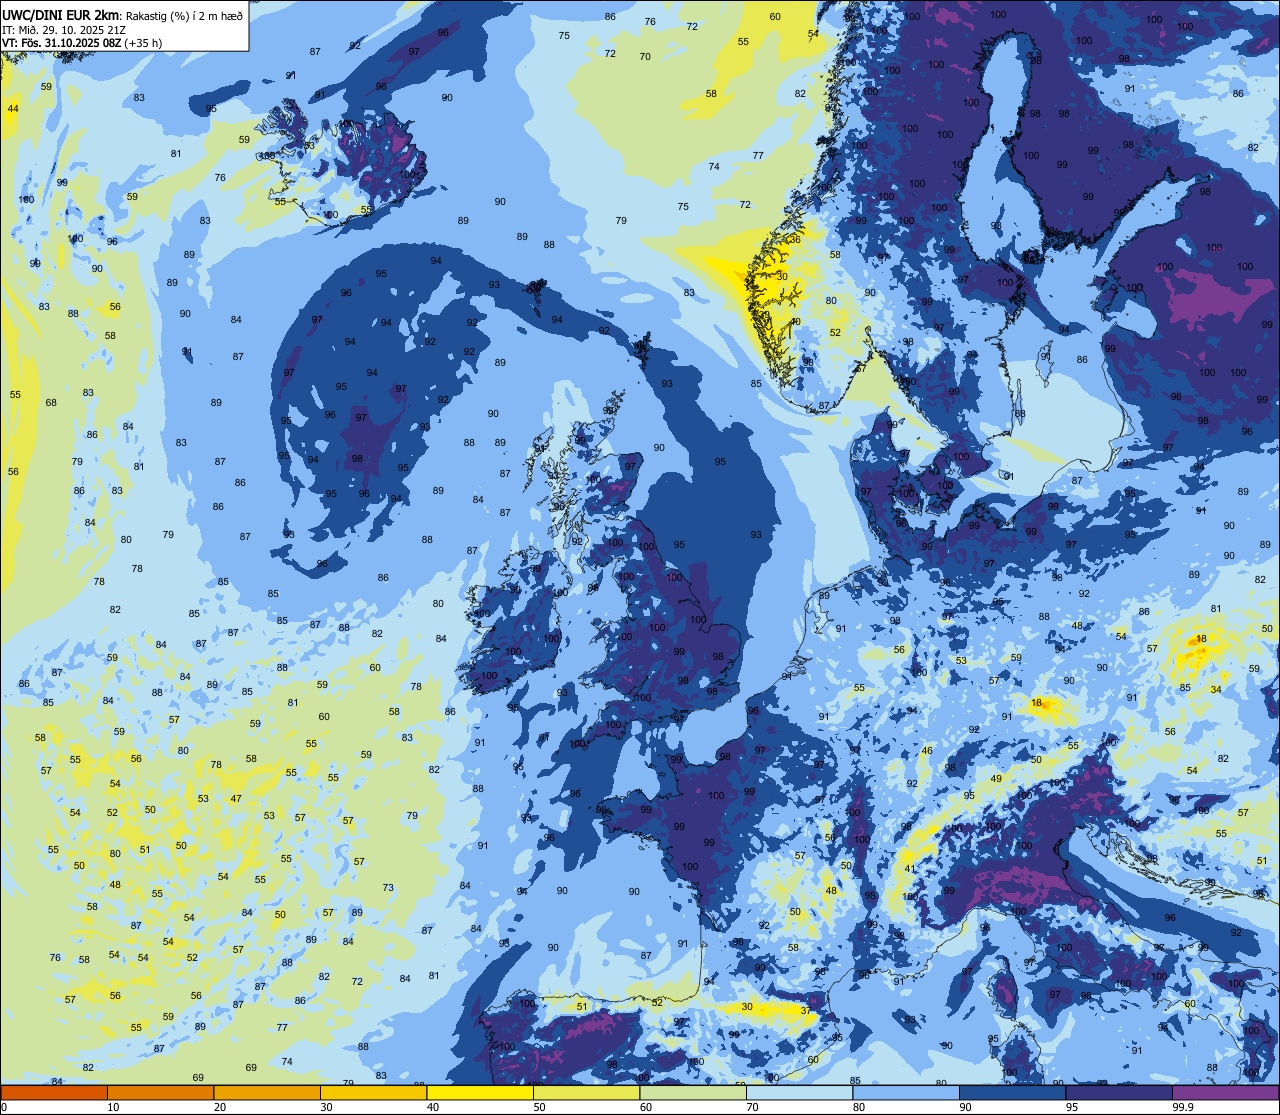
Task: Click the '44' humidity value at the far left
Action: 13,108
